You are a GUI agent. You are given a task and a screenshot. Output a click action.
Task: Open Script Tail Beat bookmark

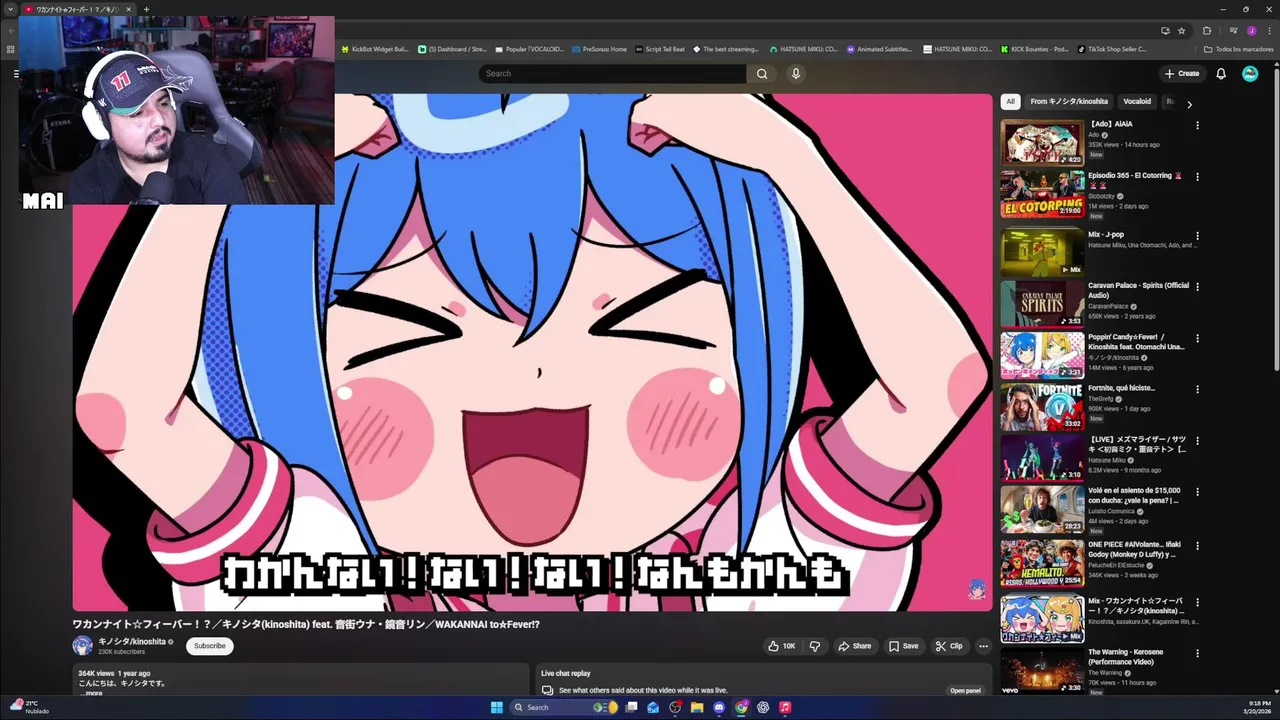660,49
